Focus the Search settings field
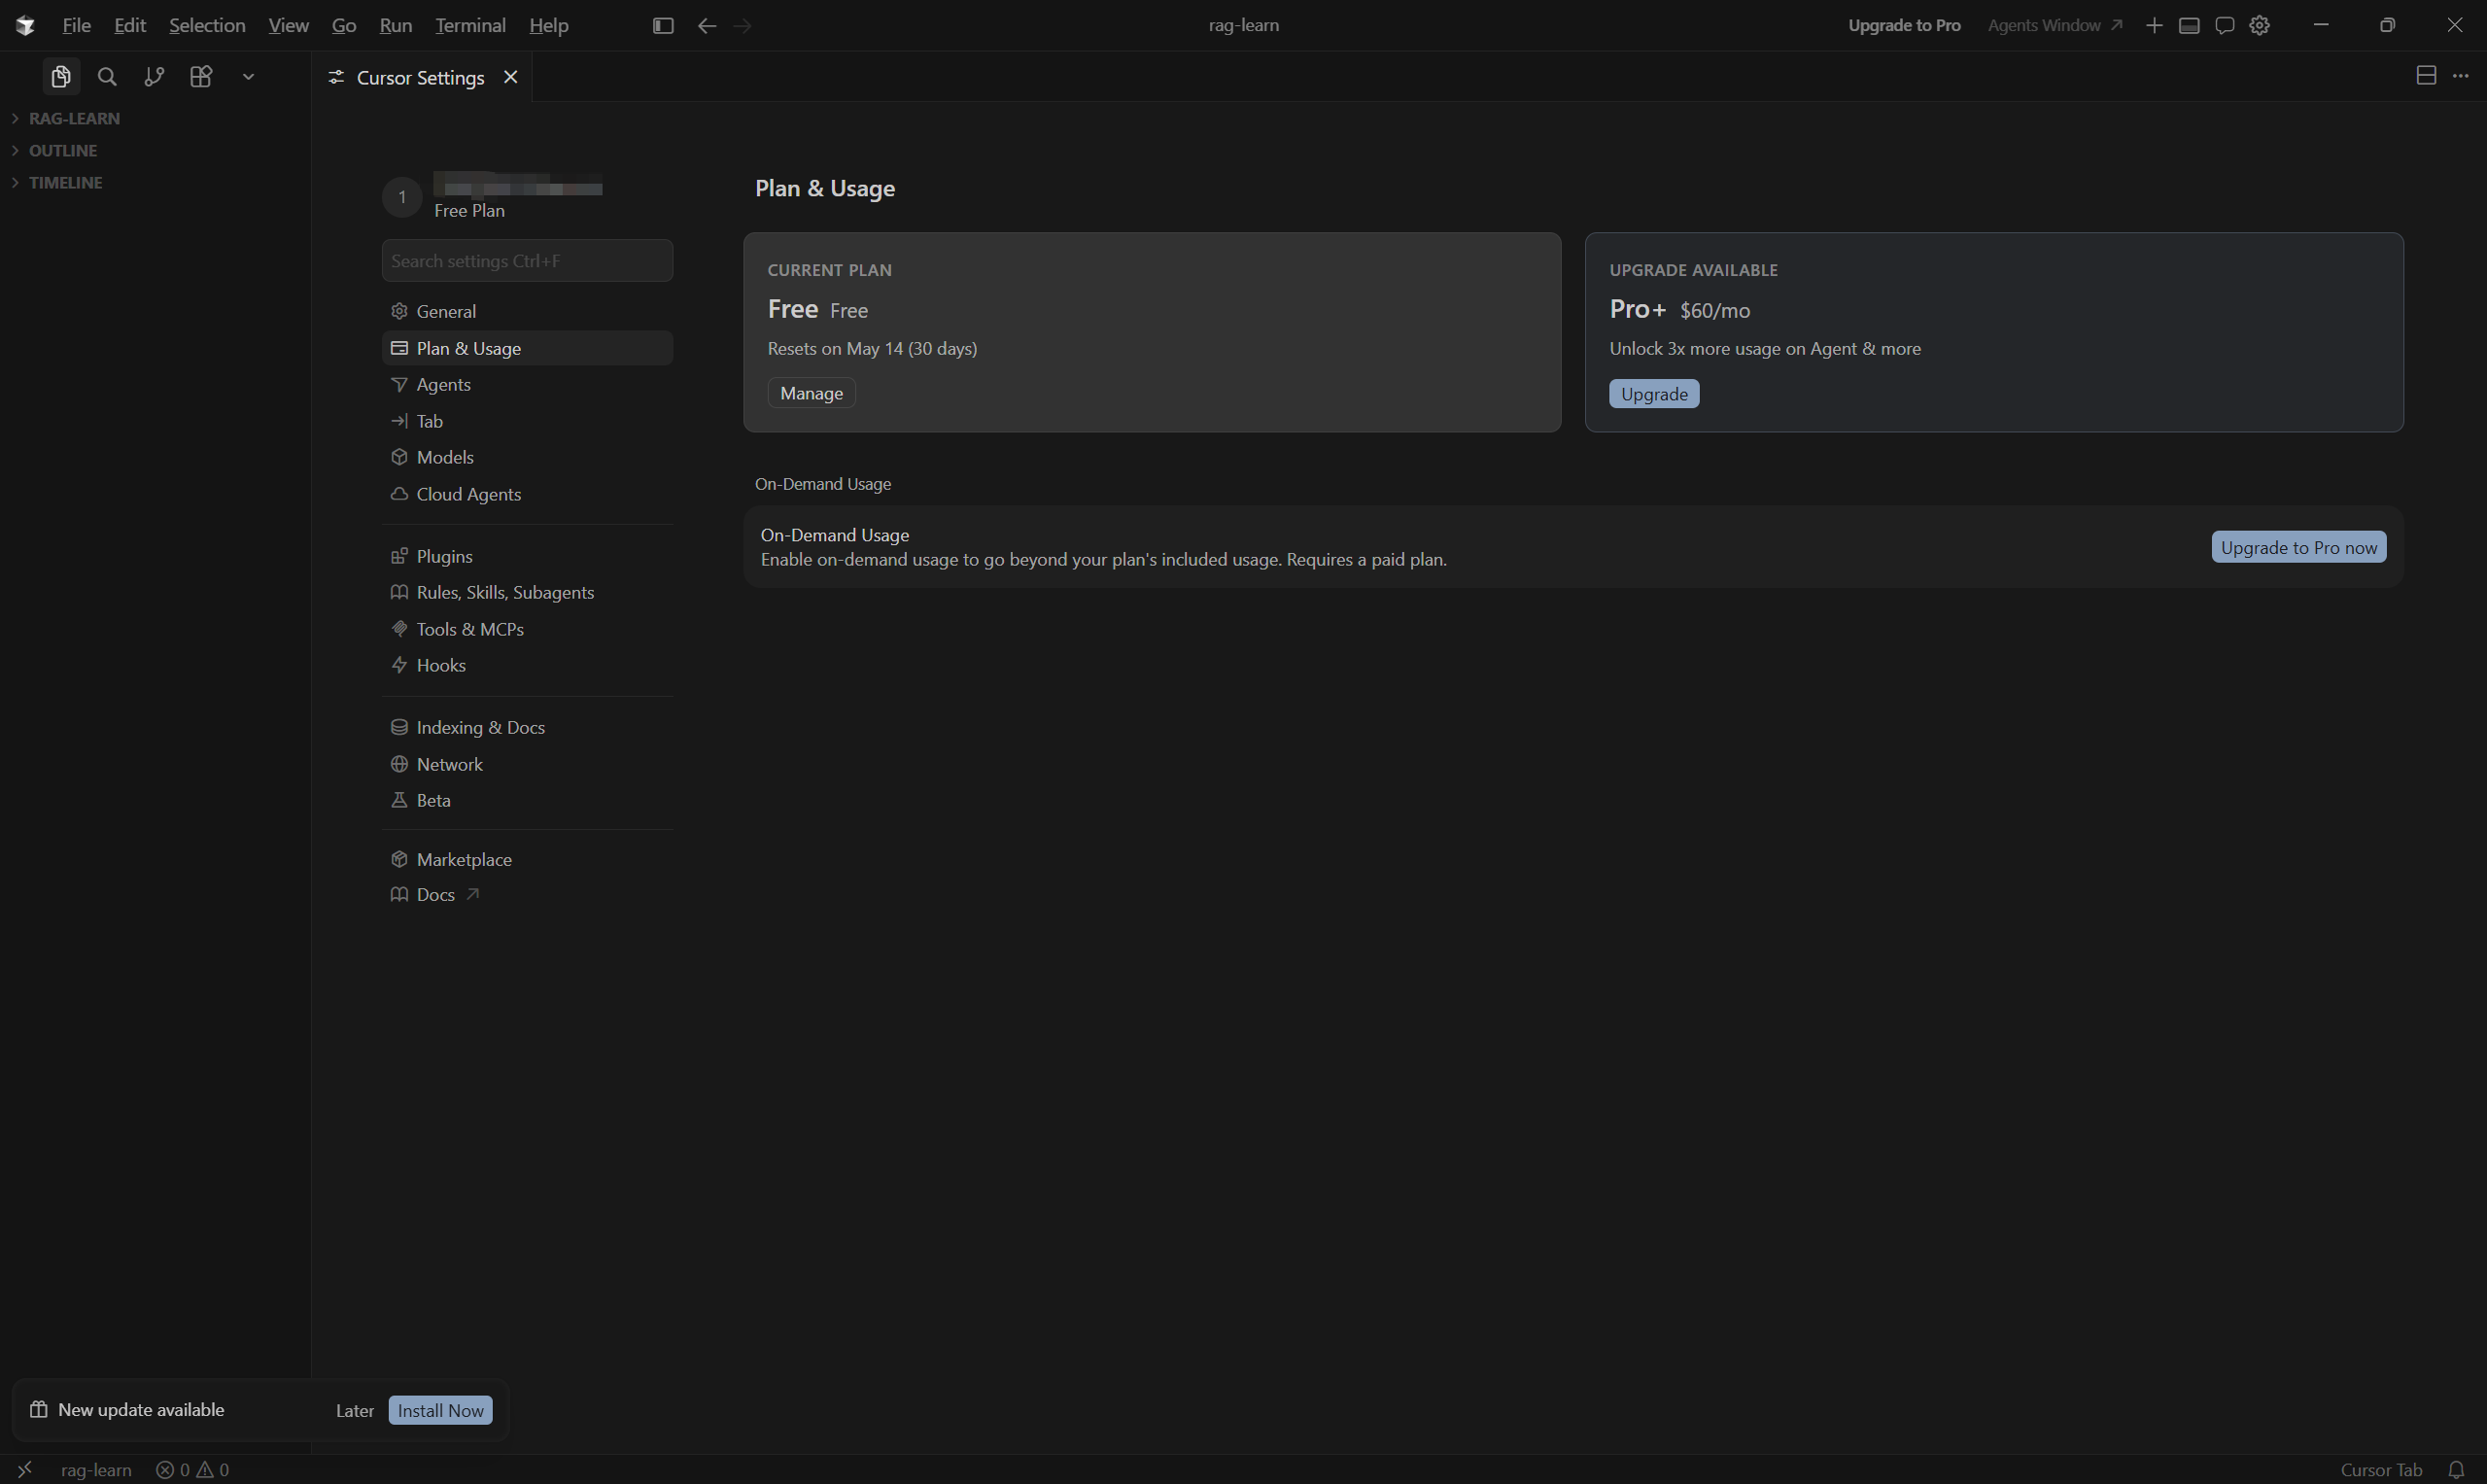 click(527, 261)
